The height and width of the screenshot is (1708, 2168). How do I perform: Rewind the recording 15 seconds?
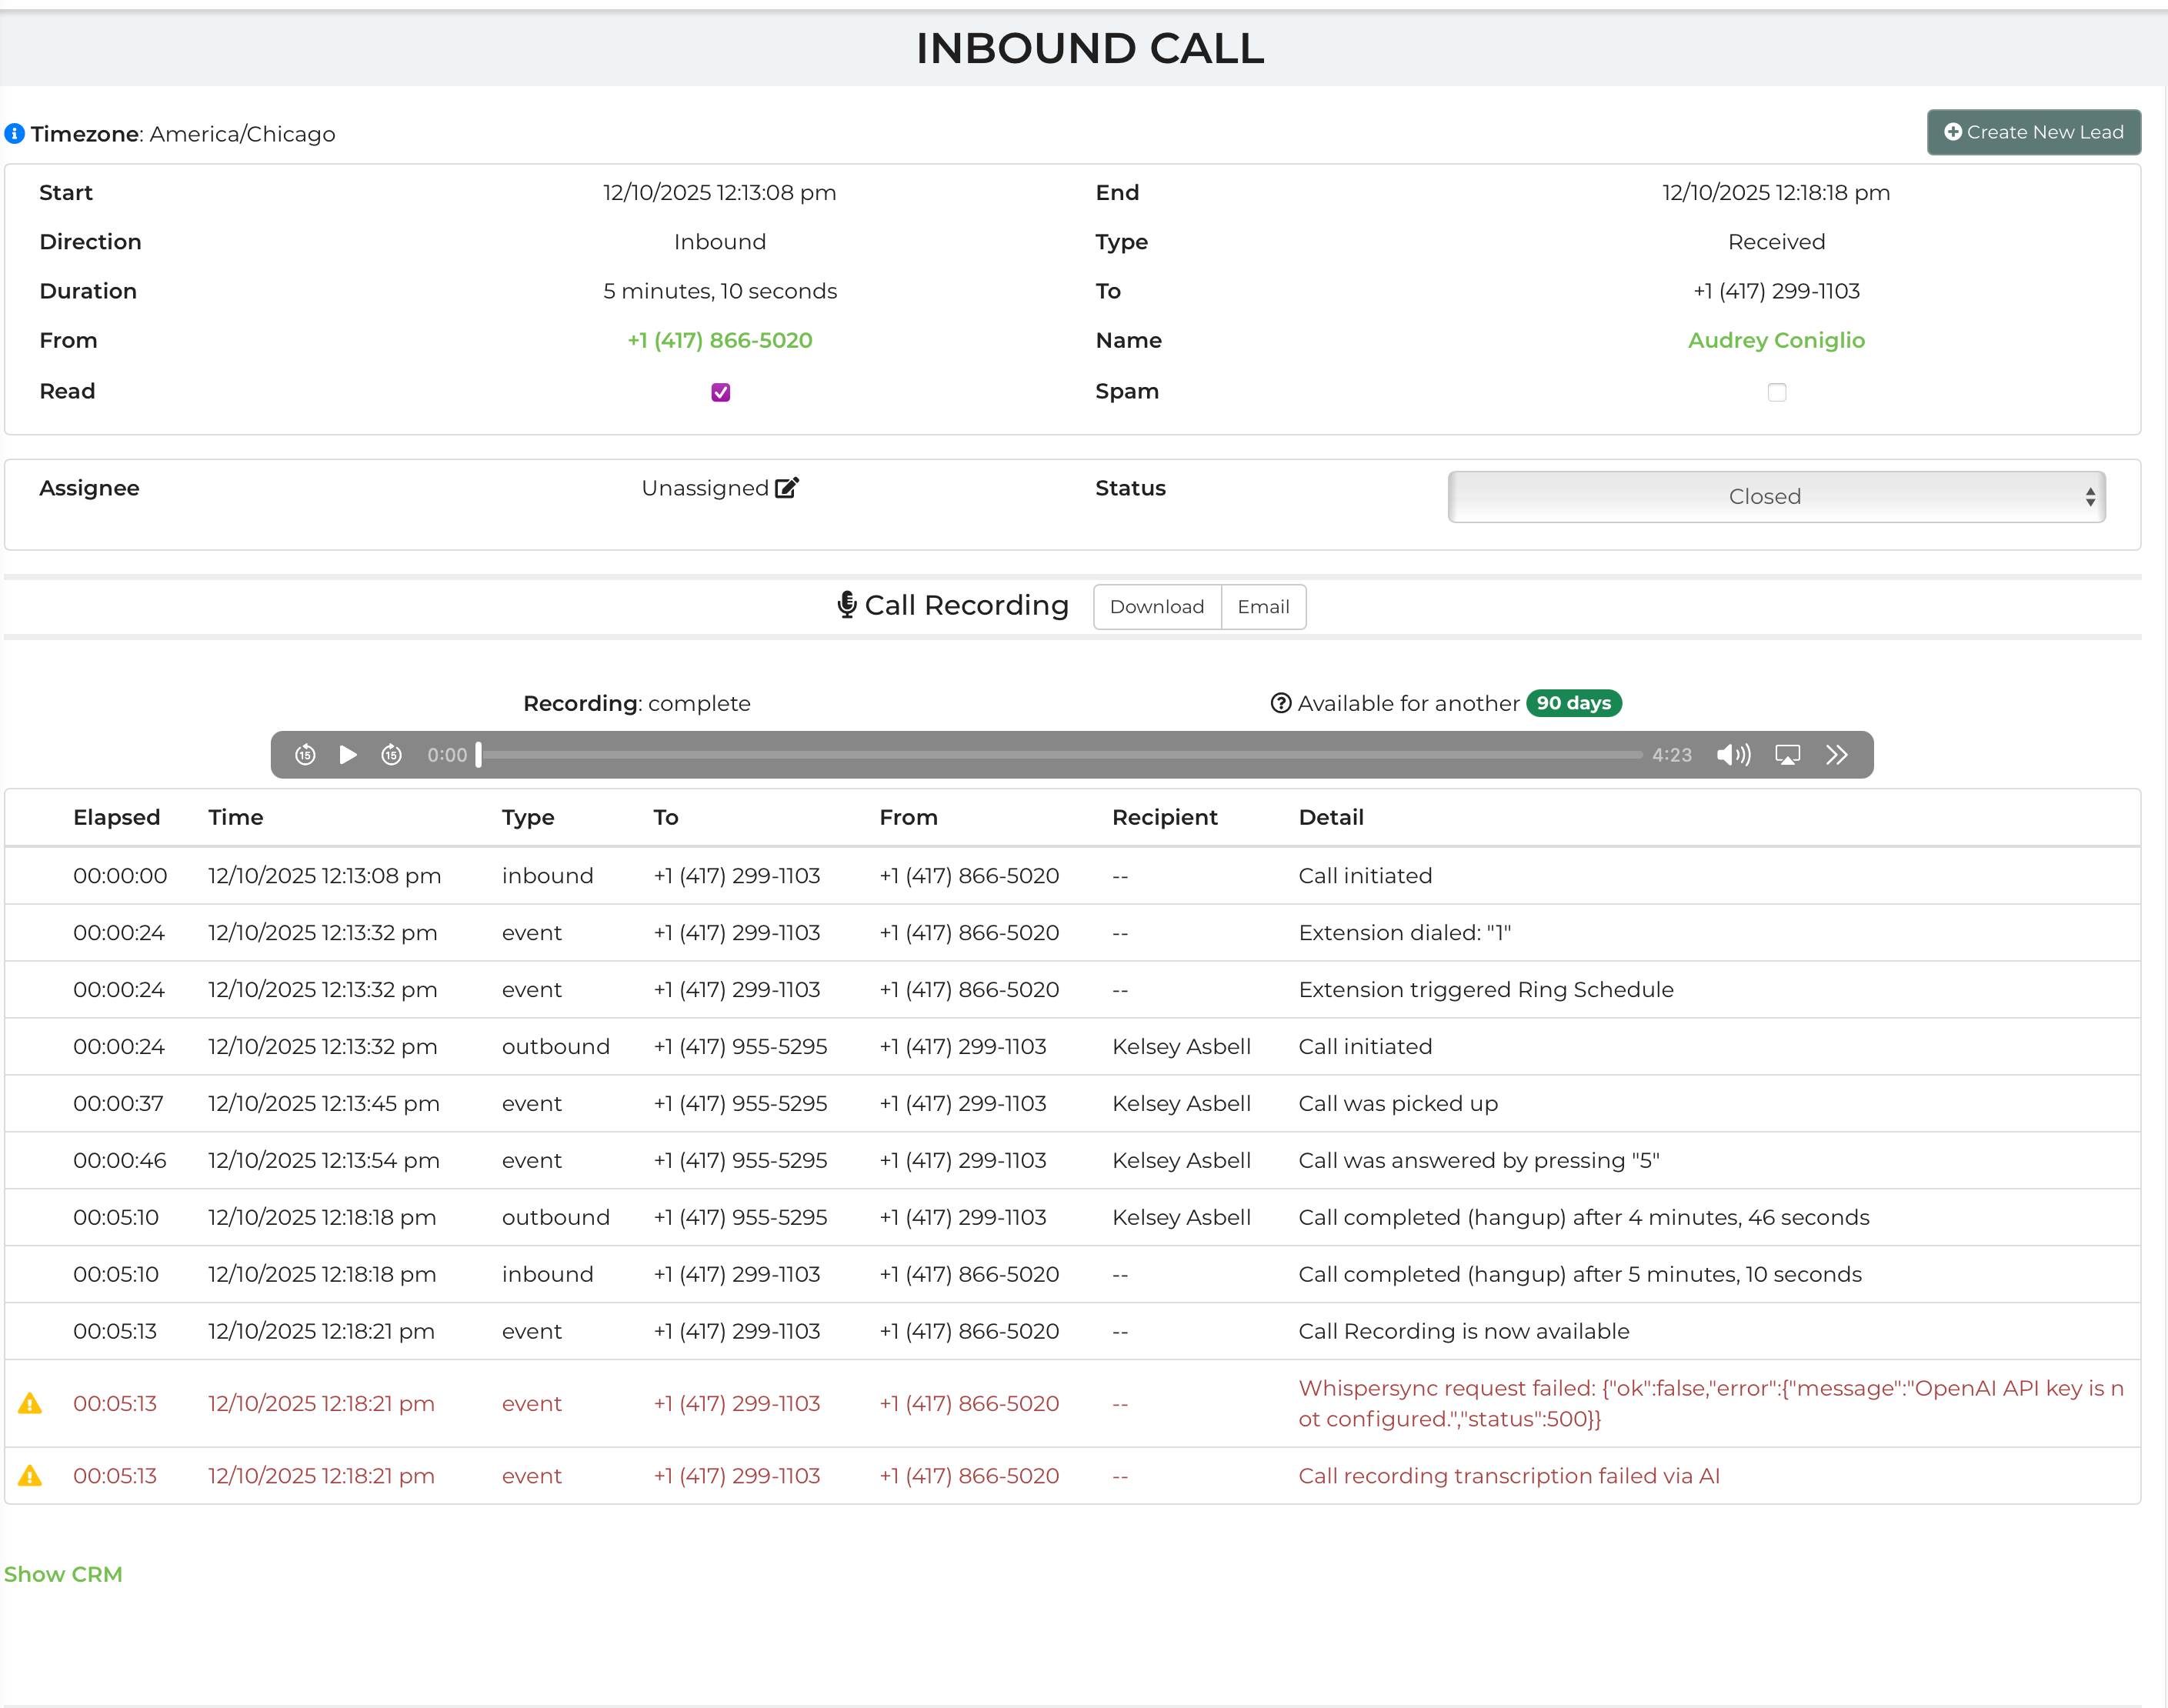click(x=305, y=755)
